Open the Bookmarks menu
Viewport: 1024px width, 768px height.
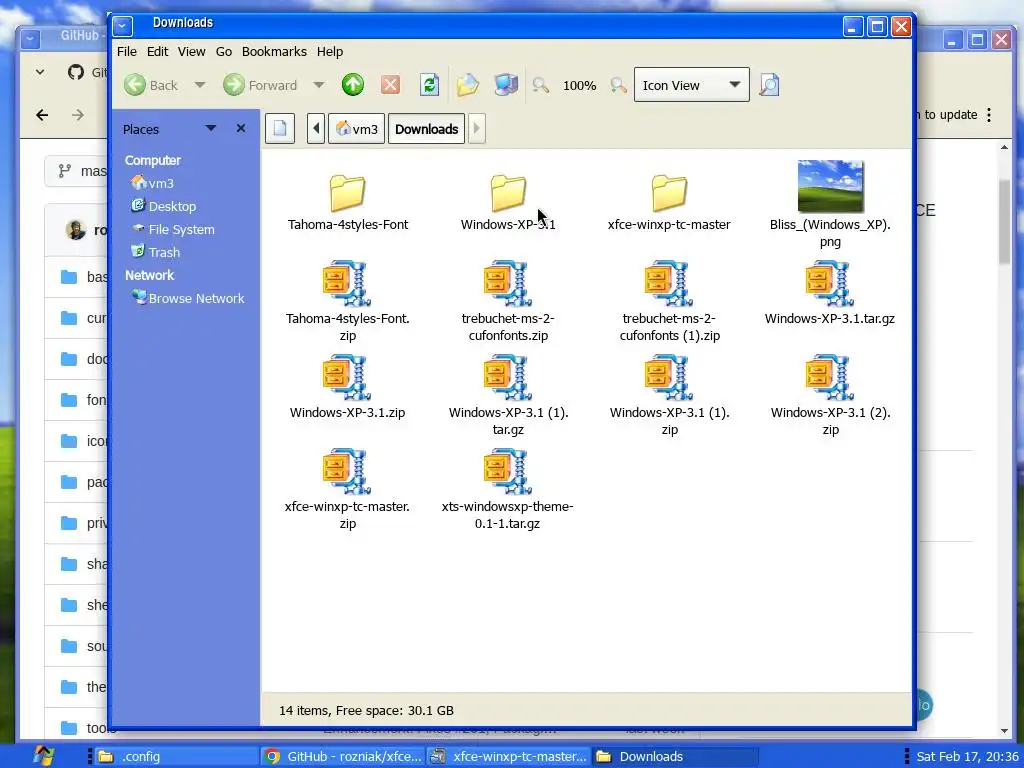coord(274,52)
